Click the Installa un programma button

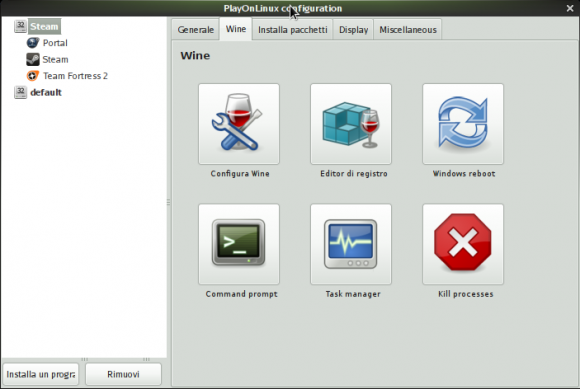tap(41, 374)
